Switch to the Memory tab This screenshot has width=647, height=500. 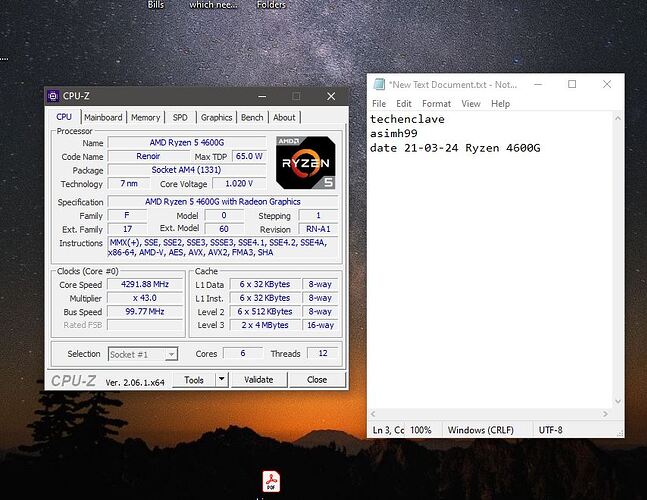pyautogui.click(x=145, y=118)
